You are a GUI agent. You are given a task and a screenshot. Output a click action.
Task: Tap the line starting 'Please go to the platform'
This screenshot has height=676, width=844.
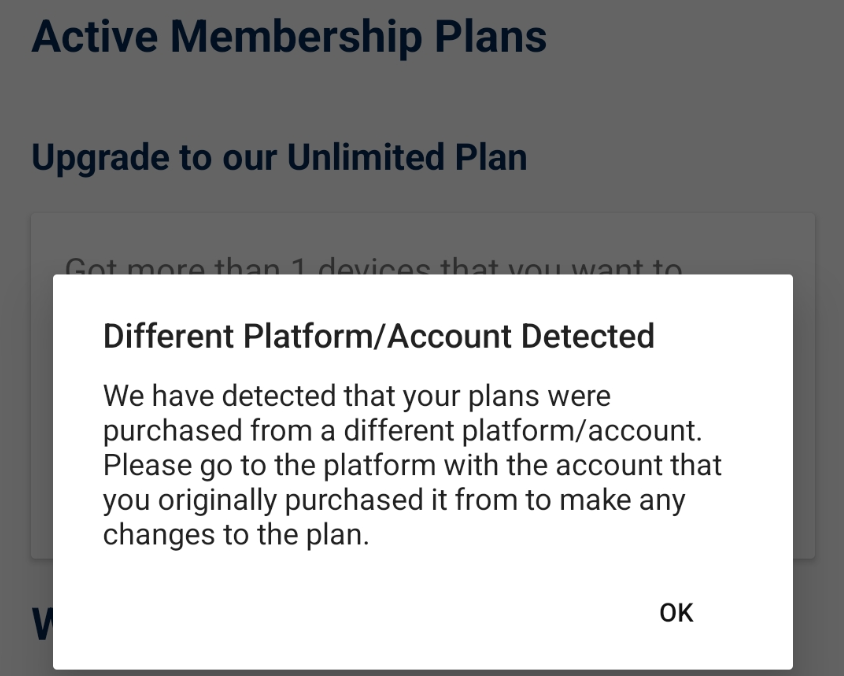click(412, 466)
